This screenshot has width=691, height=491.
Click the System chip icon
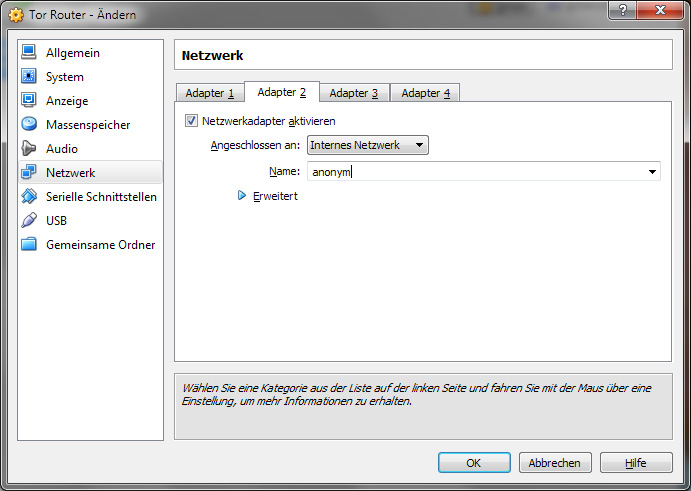click(29, 76)
